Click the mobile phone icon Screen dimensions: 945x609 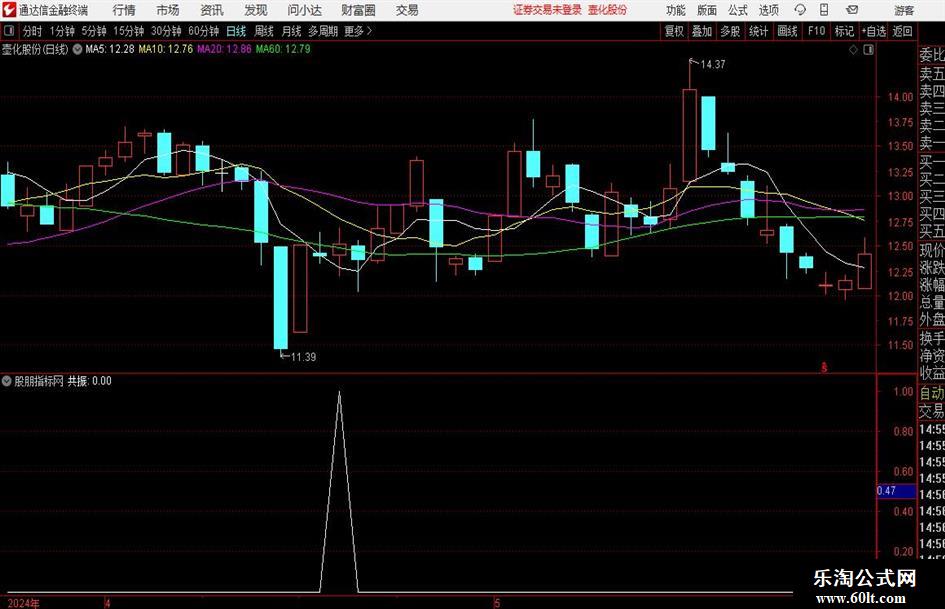tap(824, 10)
